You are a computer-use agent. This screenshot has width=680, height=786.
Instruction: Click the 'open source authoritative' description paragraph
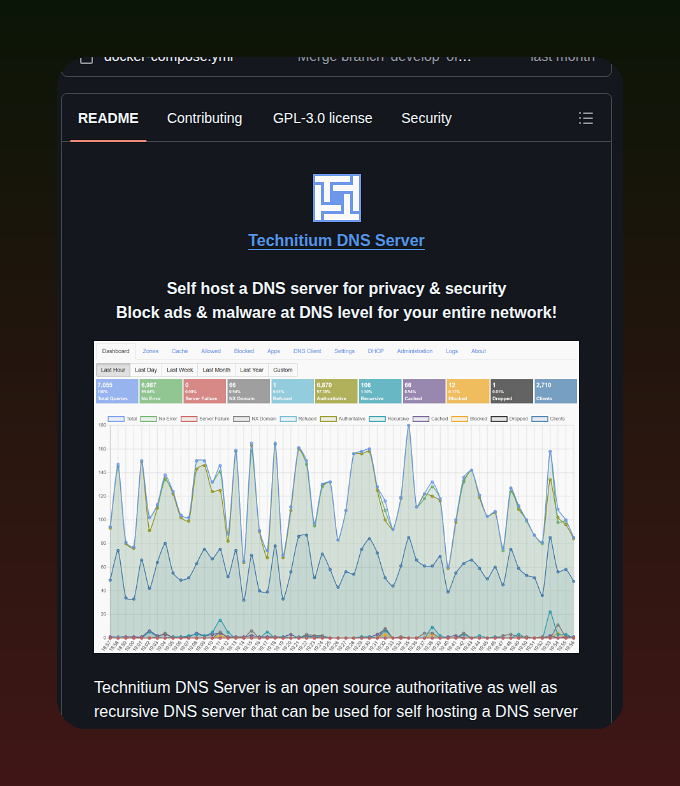pyautogui.click(x=336, y=700)
